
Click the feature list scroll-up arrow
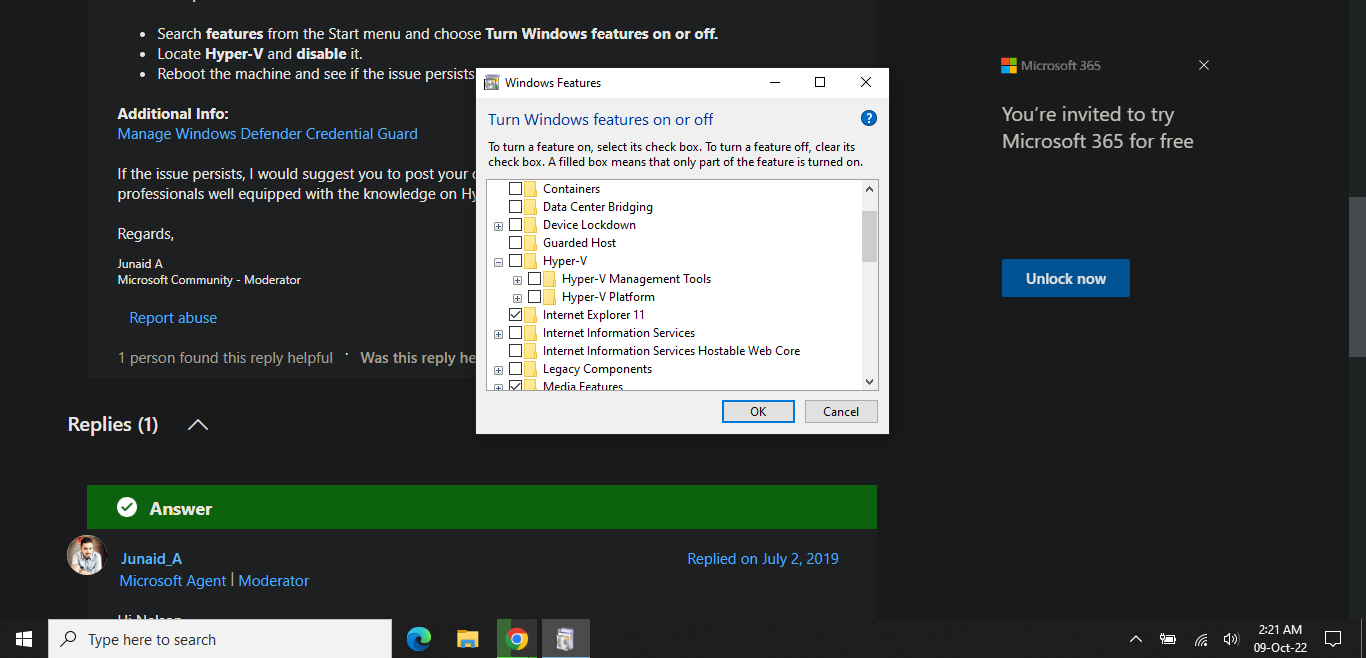869,189
